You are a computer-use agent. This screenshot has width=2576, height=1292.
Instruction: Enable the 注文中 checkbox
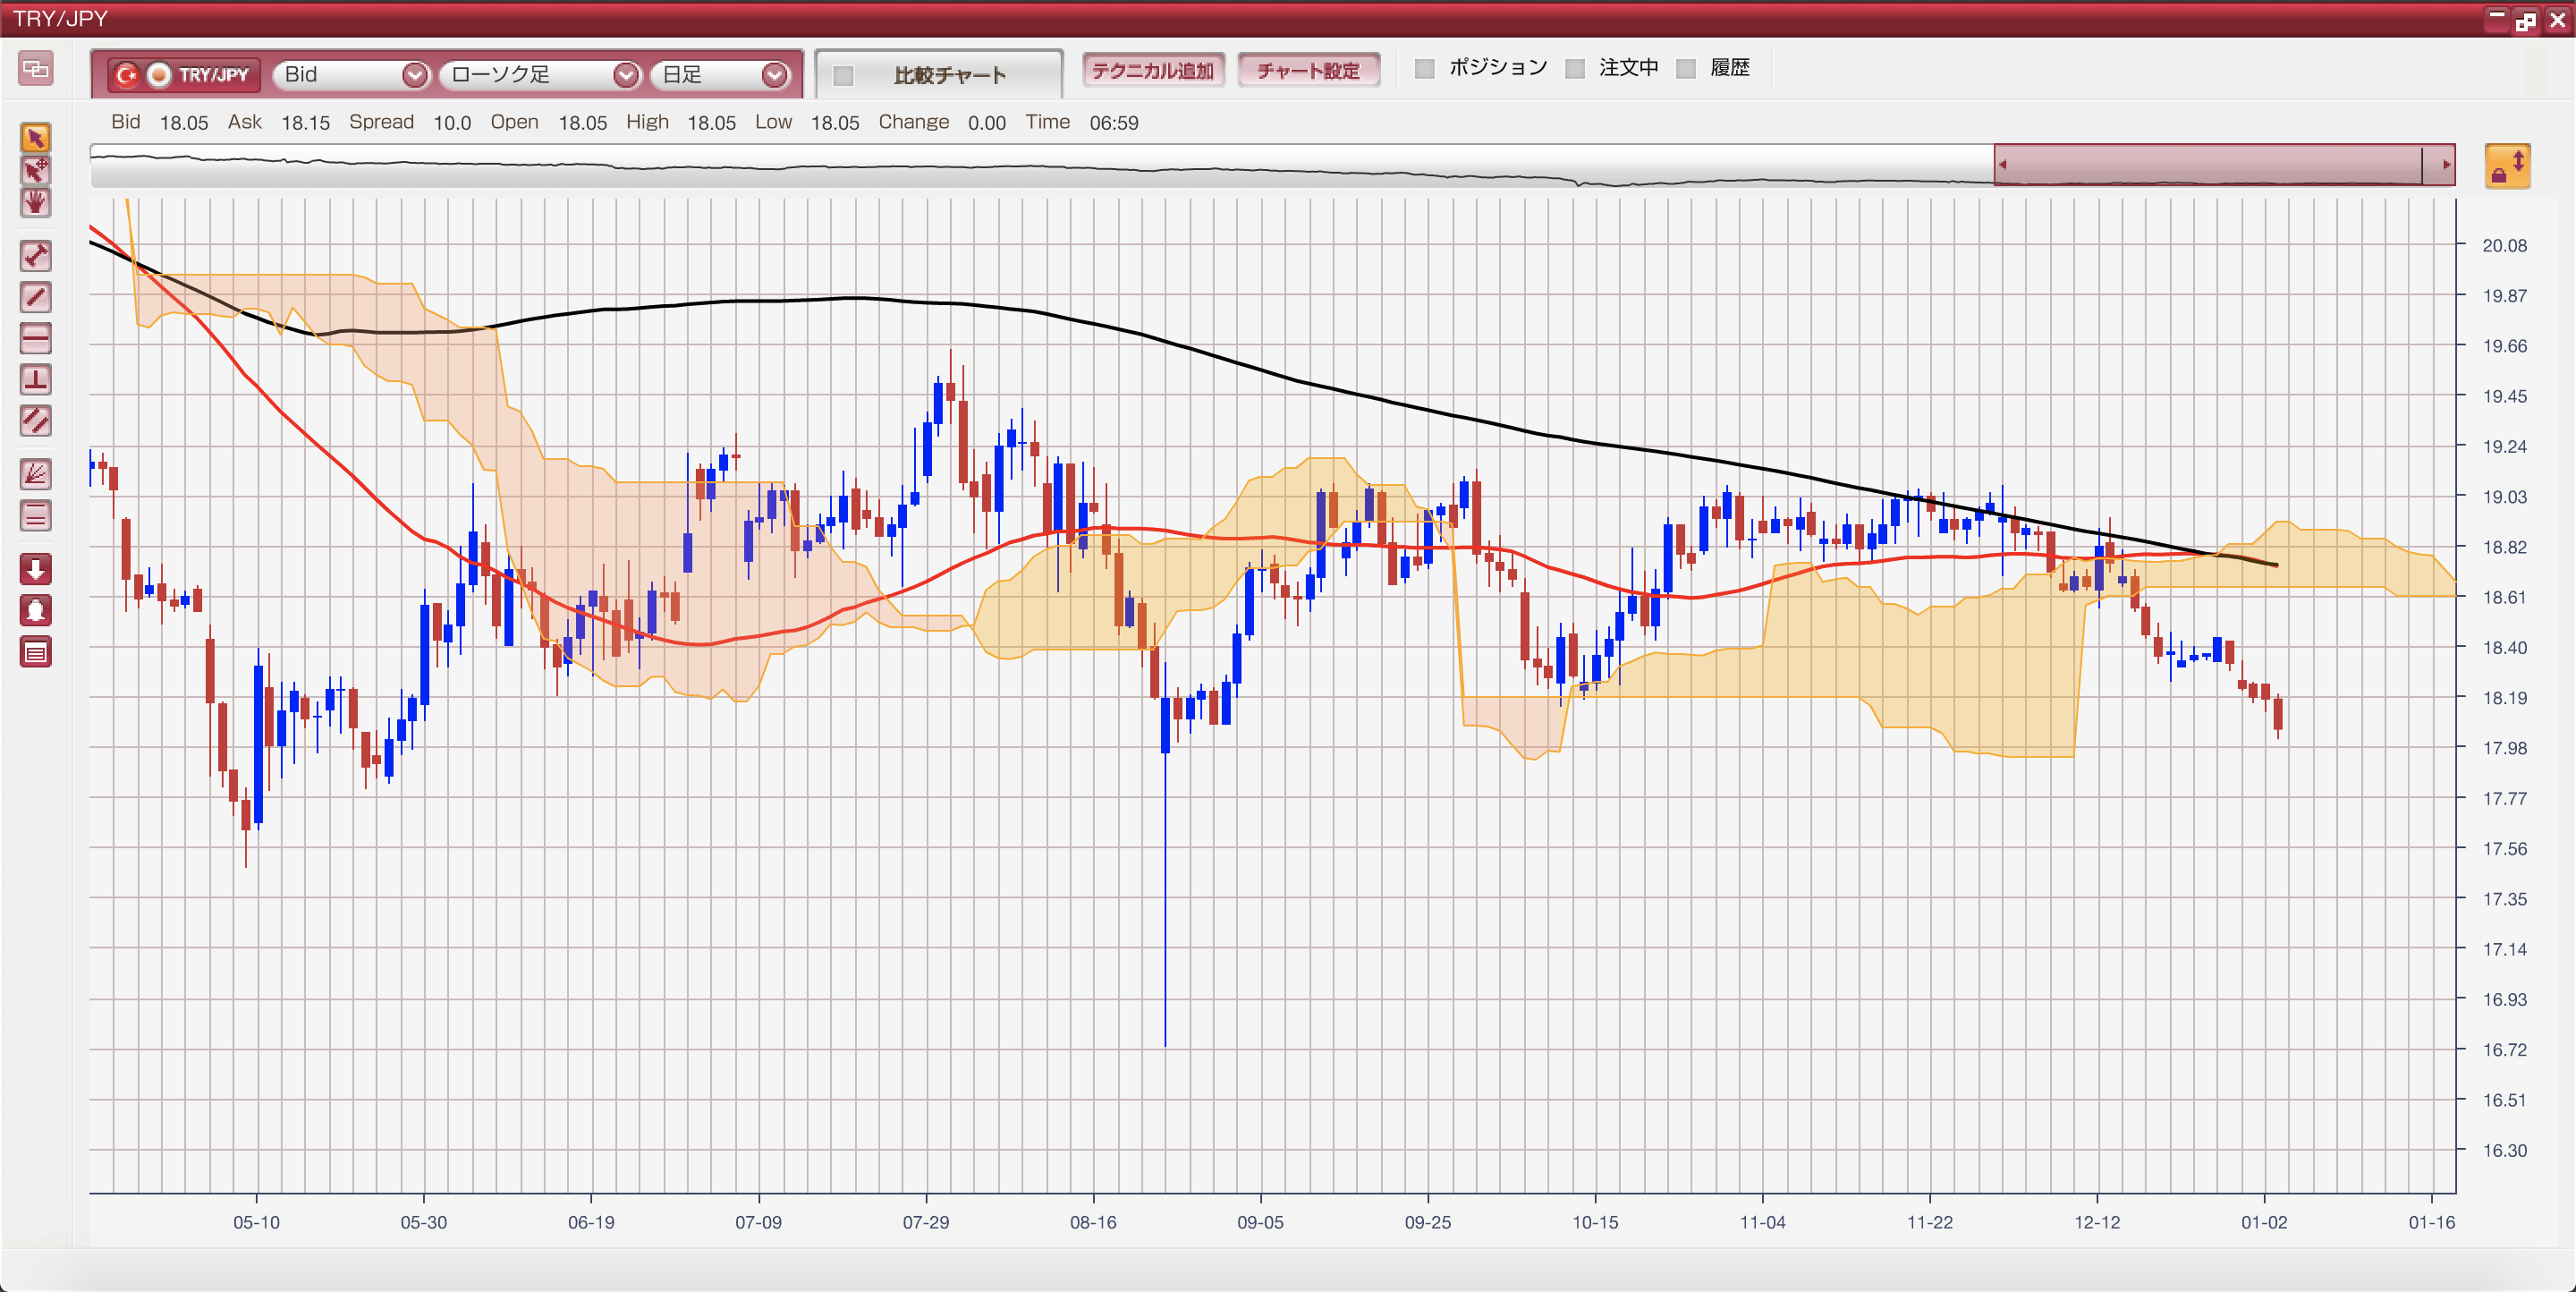(x=1575, y=68)
